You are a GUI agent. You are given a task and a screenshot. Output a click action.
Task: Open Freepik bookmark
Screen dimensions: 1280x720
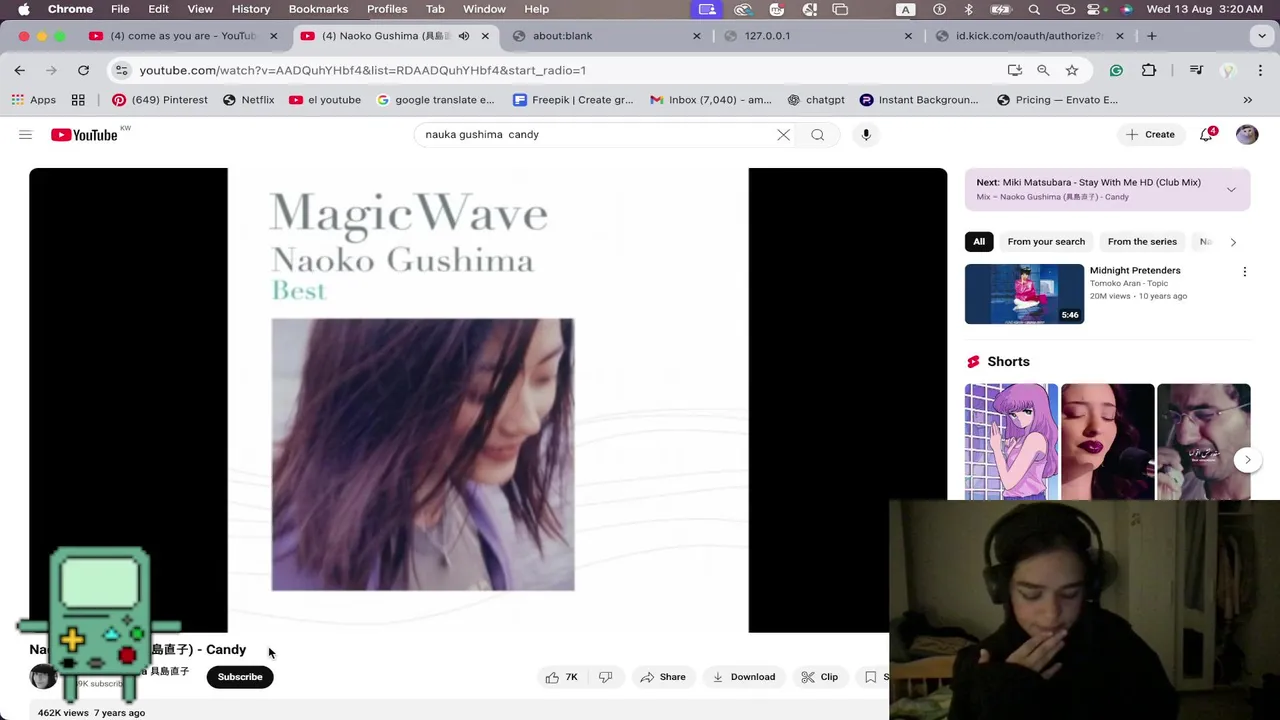(x=573, y=100)
